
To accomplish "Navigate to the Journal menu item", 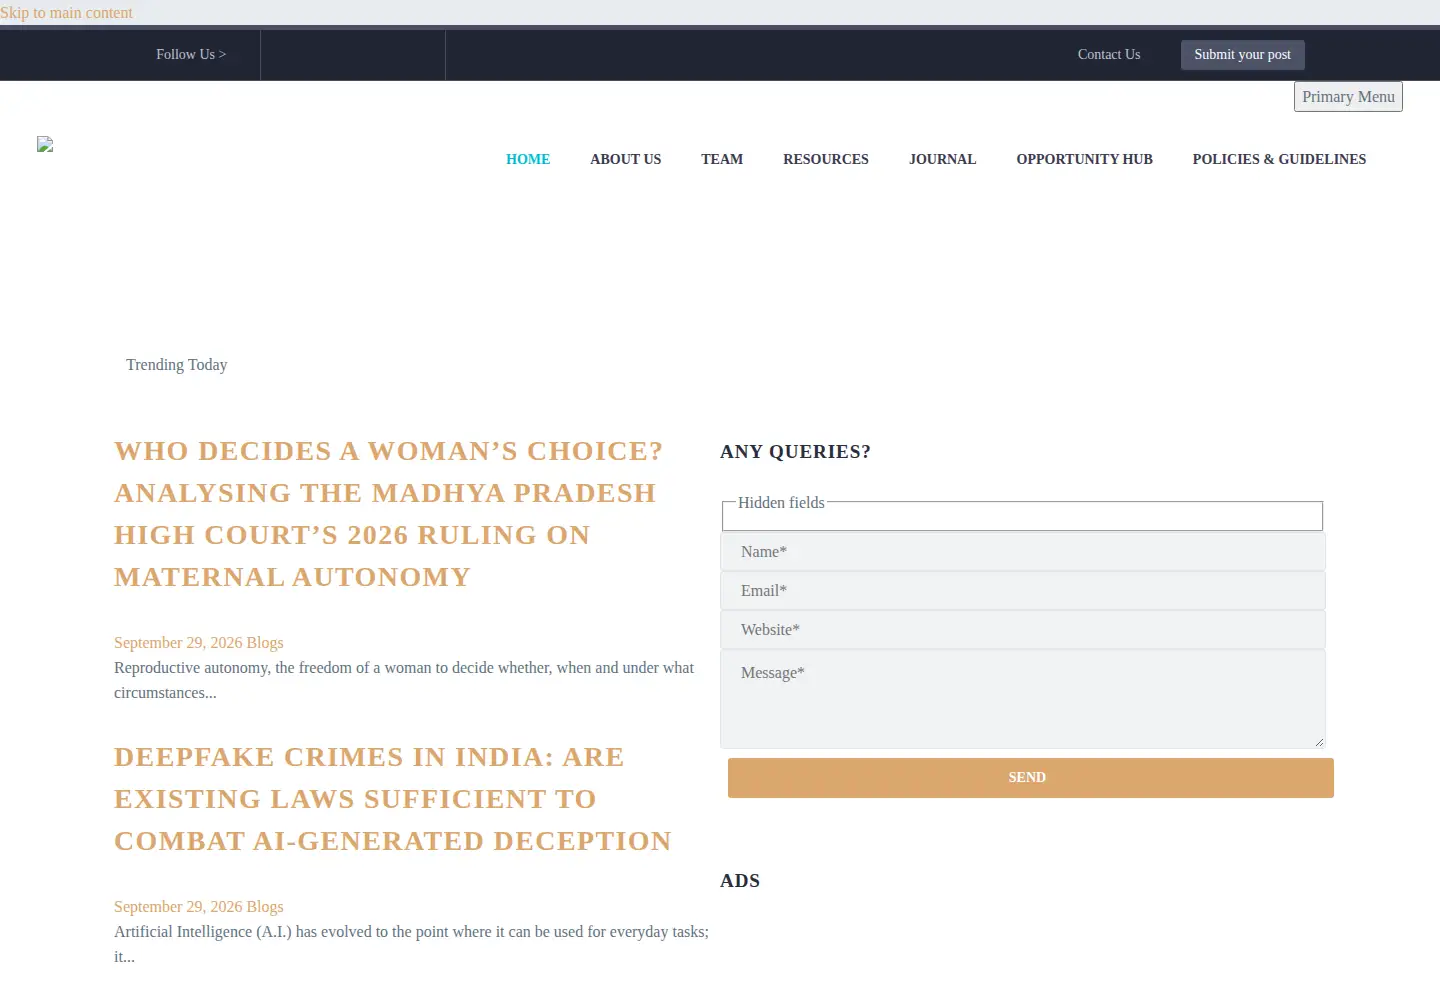I will coord(943,159).
